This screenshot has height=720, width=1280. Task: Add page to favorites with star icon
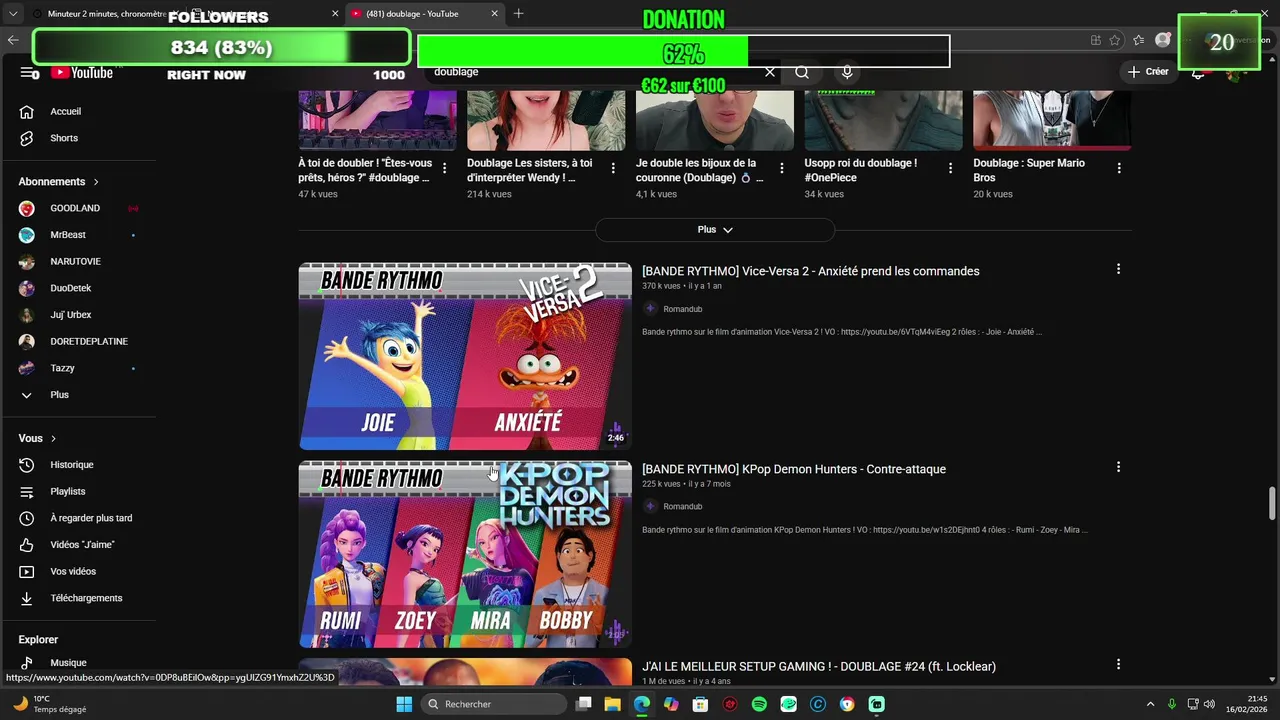(x=1115, y=40)
